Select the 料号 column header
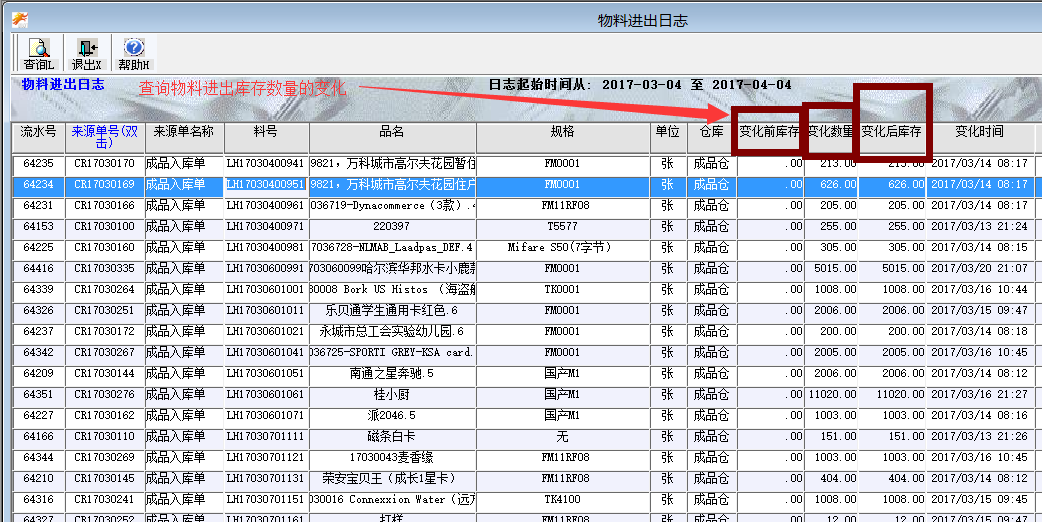The image size is (1042, 522). 266,132
